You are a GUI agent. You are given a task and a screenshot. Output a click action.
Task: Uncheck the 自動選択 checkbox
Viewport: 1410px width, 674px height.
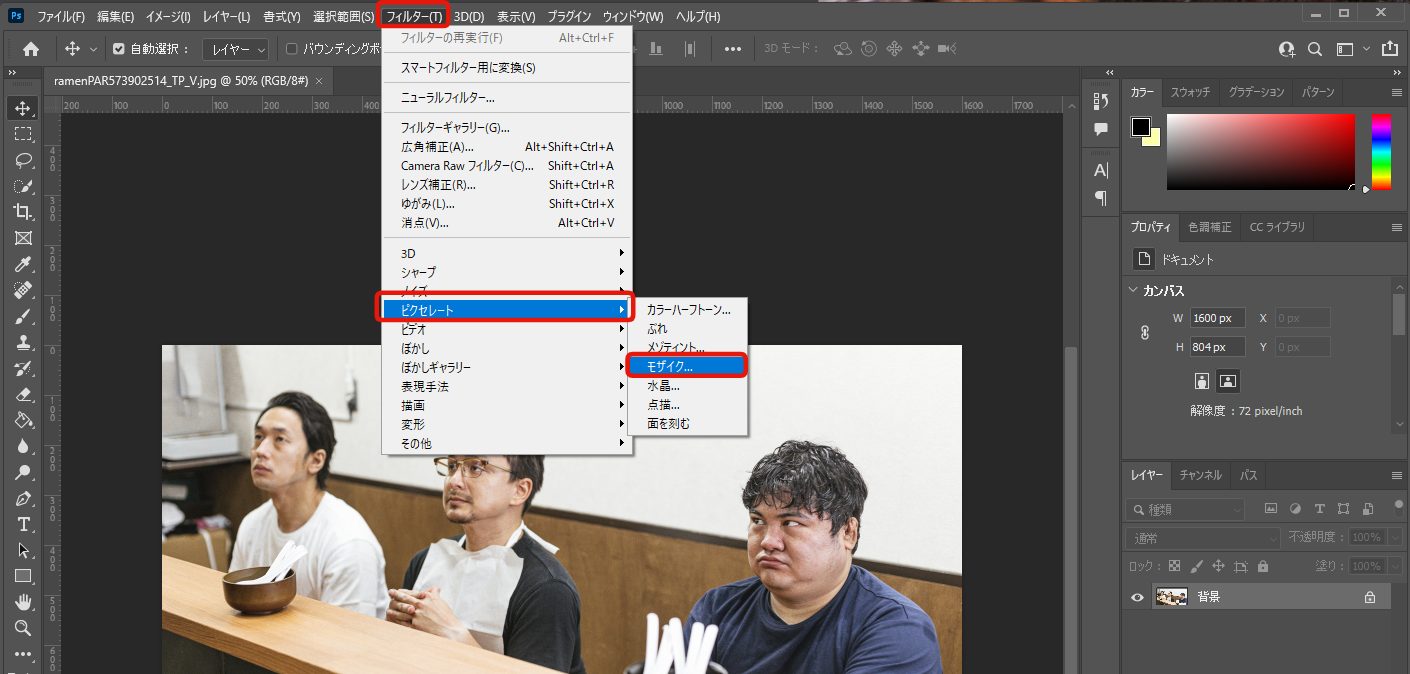coord(119,49)
